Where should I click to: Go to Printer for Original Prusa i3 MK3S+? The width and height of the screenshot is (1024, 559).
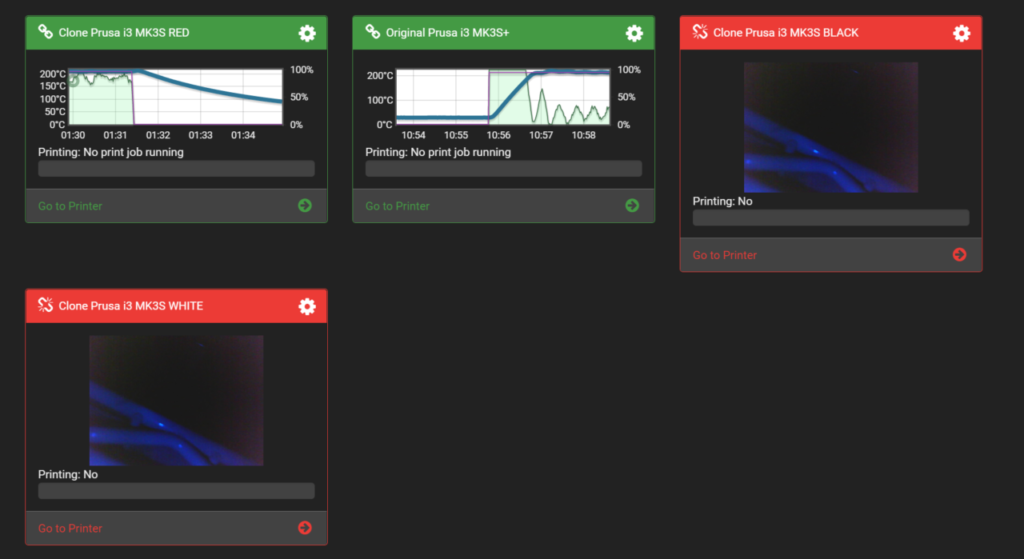(397, 206)
